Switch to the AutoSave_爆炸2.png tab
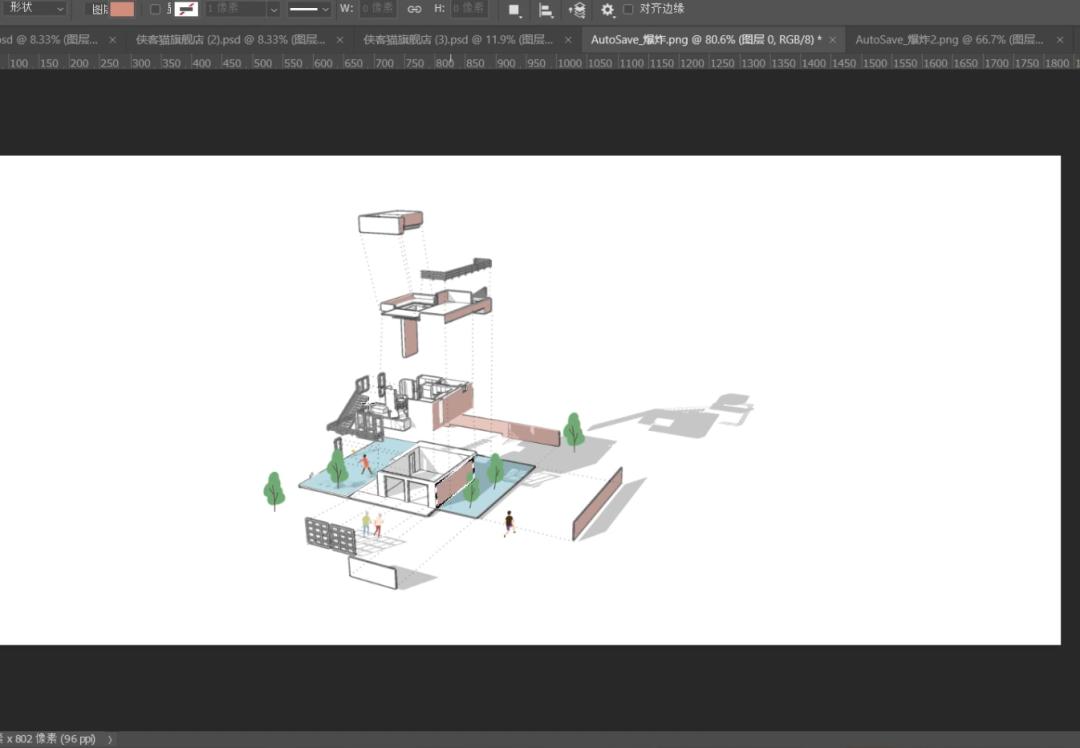This screenshot has height=748, width=1080. pyautogui.click(x=949, y=40)
